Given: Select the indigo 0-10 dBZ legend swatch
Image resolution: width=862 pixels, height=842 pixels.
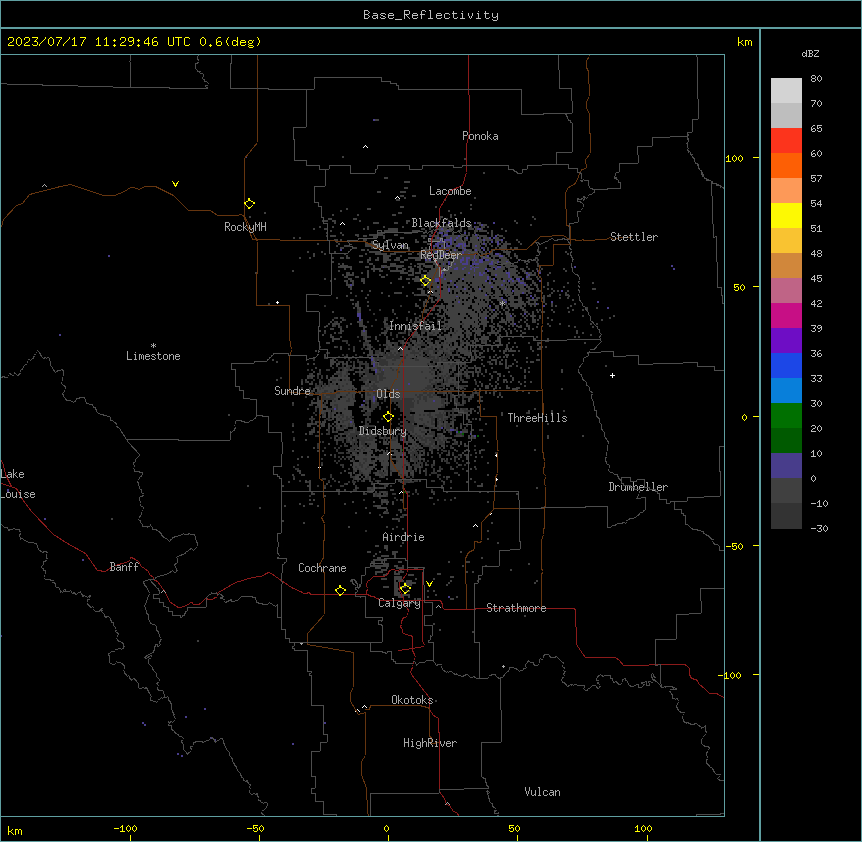Looking at the screenshot, I should click(x=786, y=466).
